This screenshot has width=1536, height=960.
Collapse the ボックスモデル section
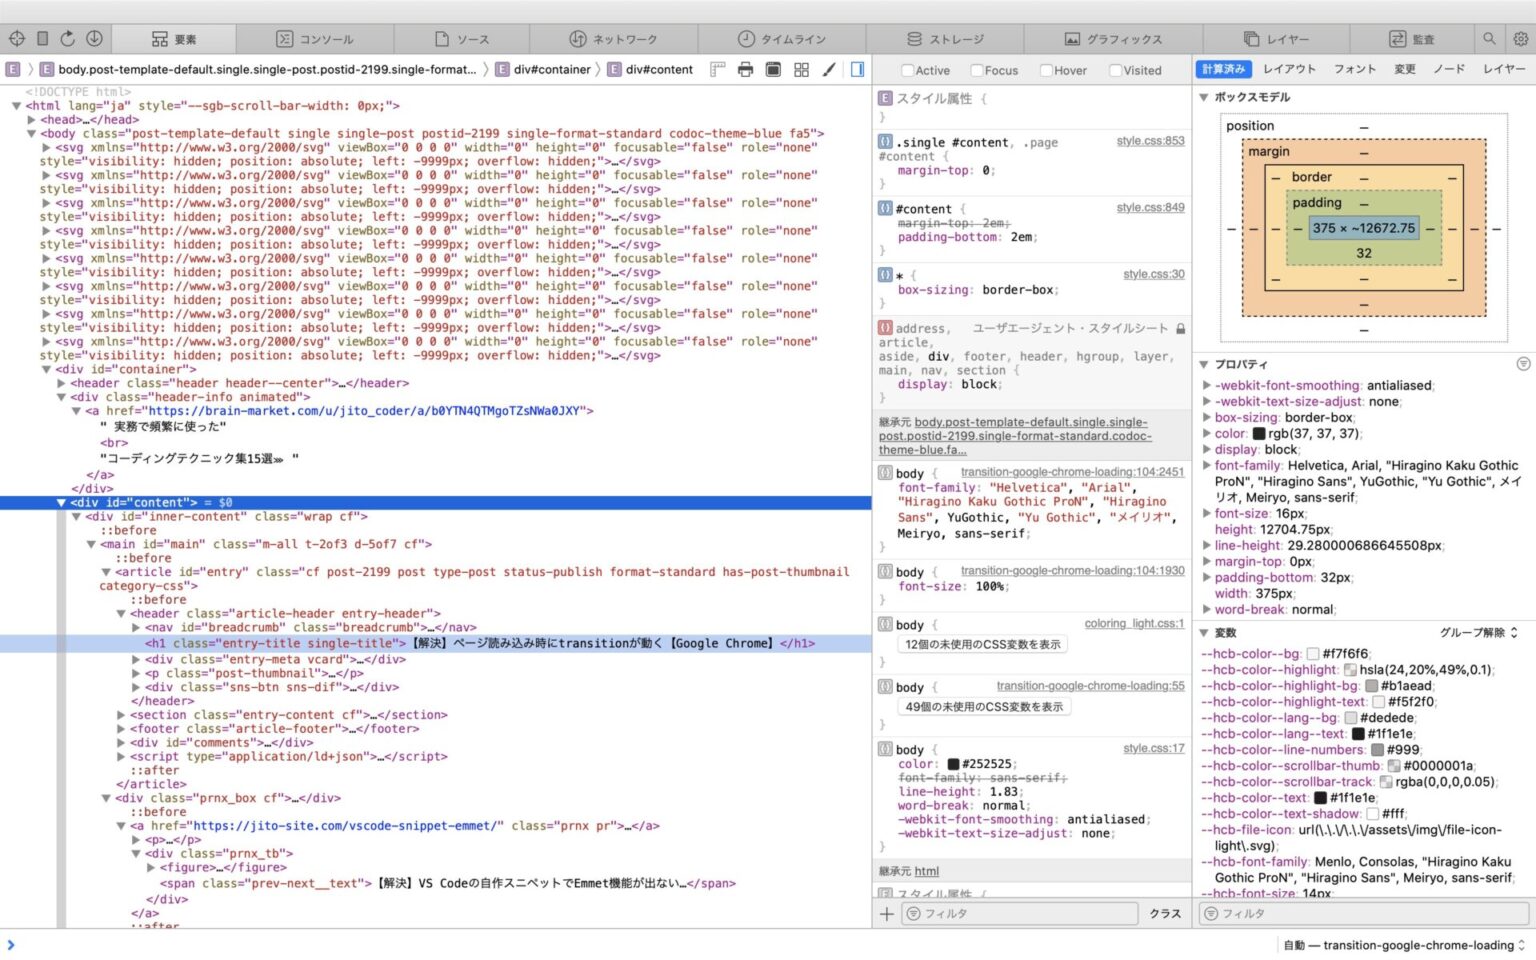click(1204, 97)
